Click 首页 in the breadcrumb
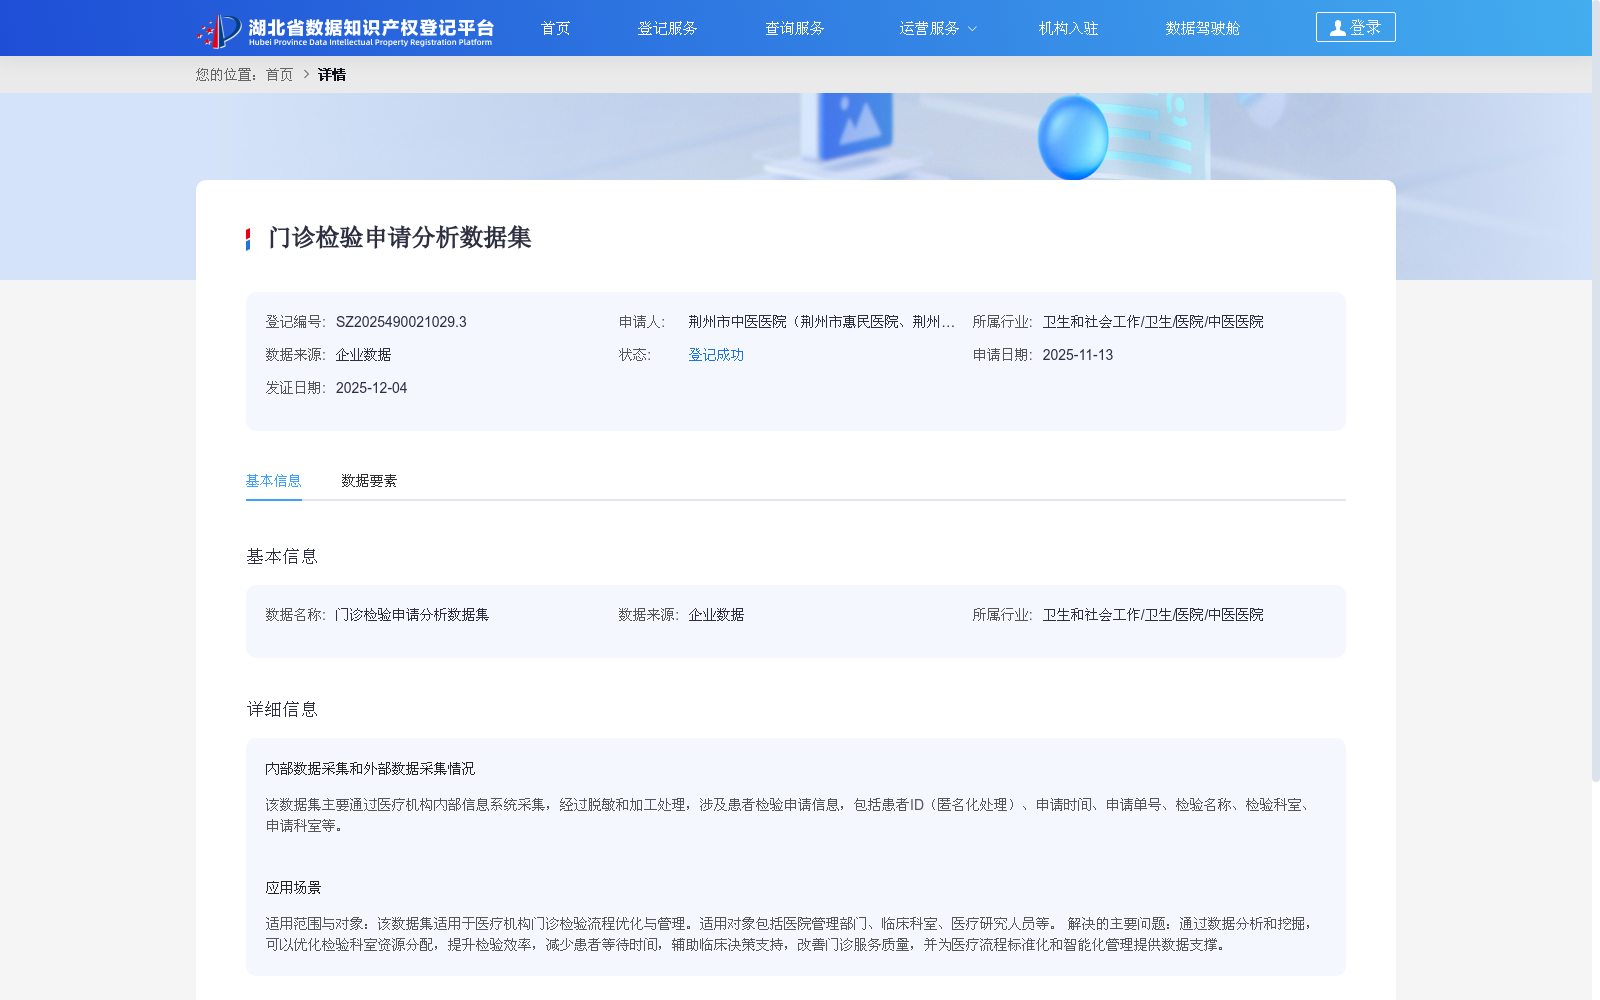The width and height of the screenshot is (1600, 1000). click(279, 75)
